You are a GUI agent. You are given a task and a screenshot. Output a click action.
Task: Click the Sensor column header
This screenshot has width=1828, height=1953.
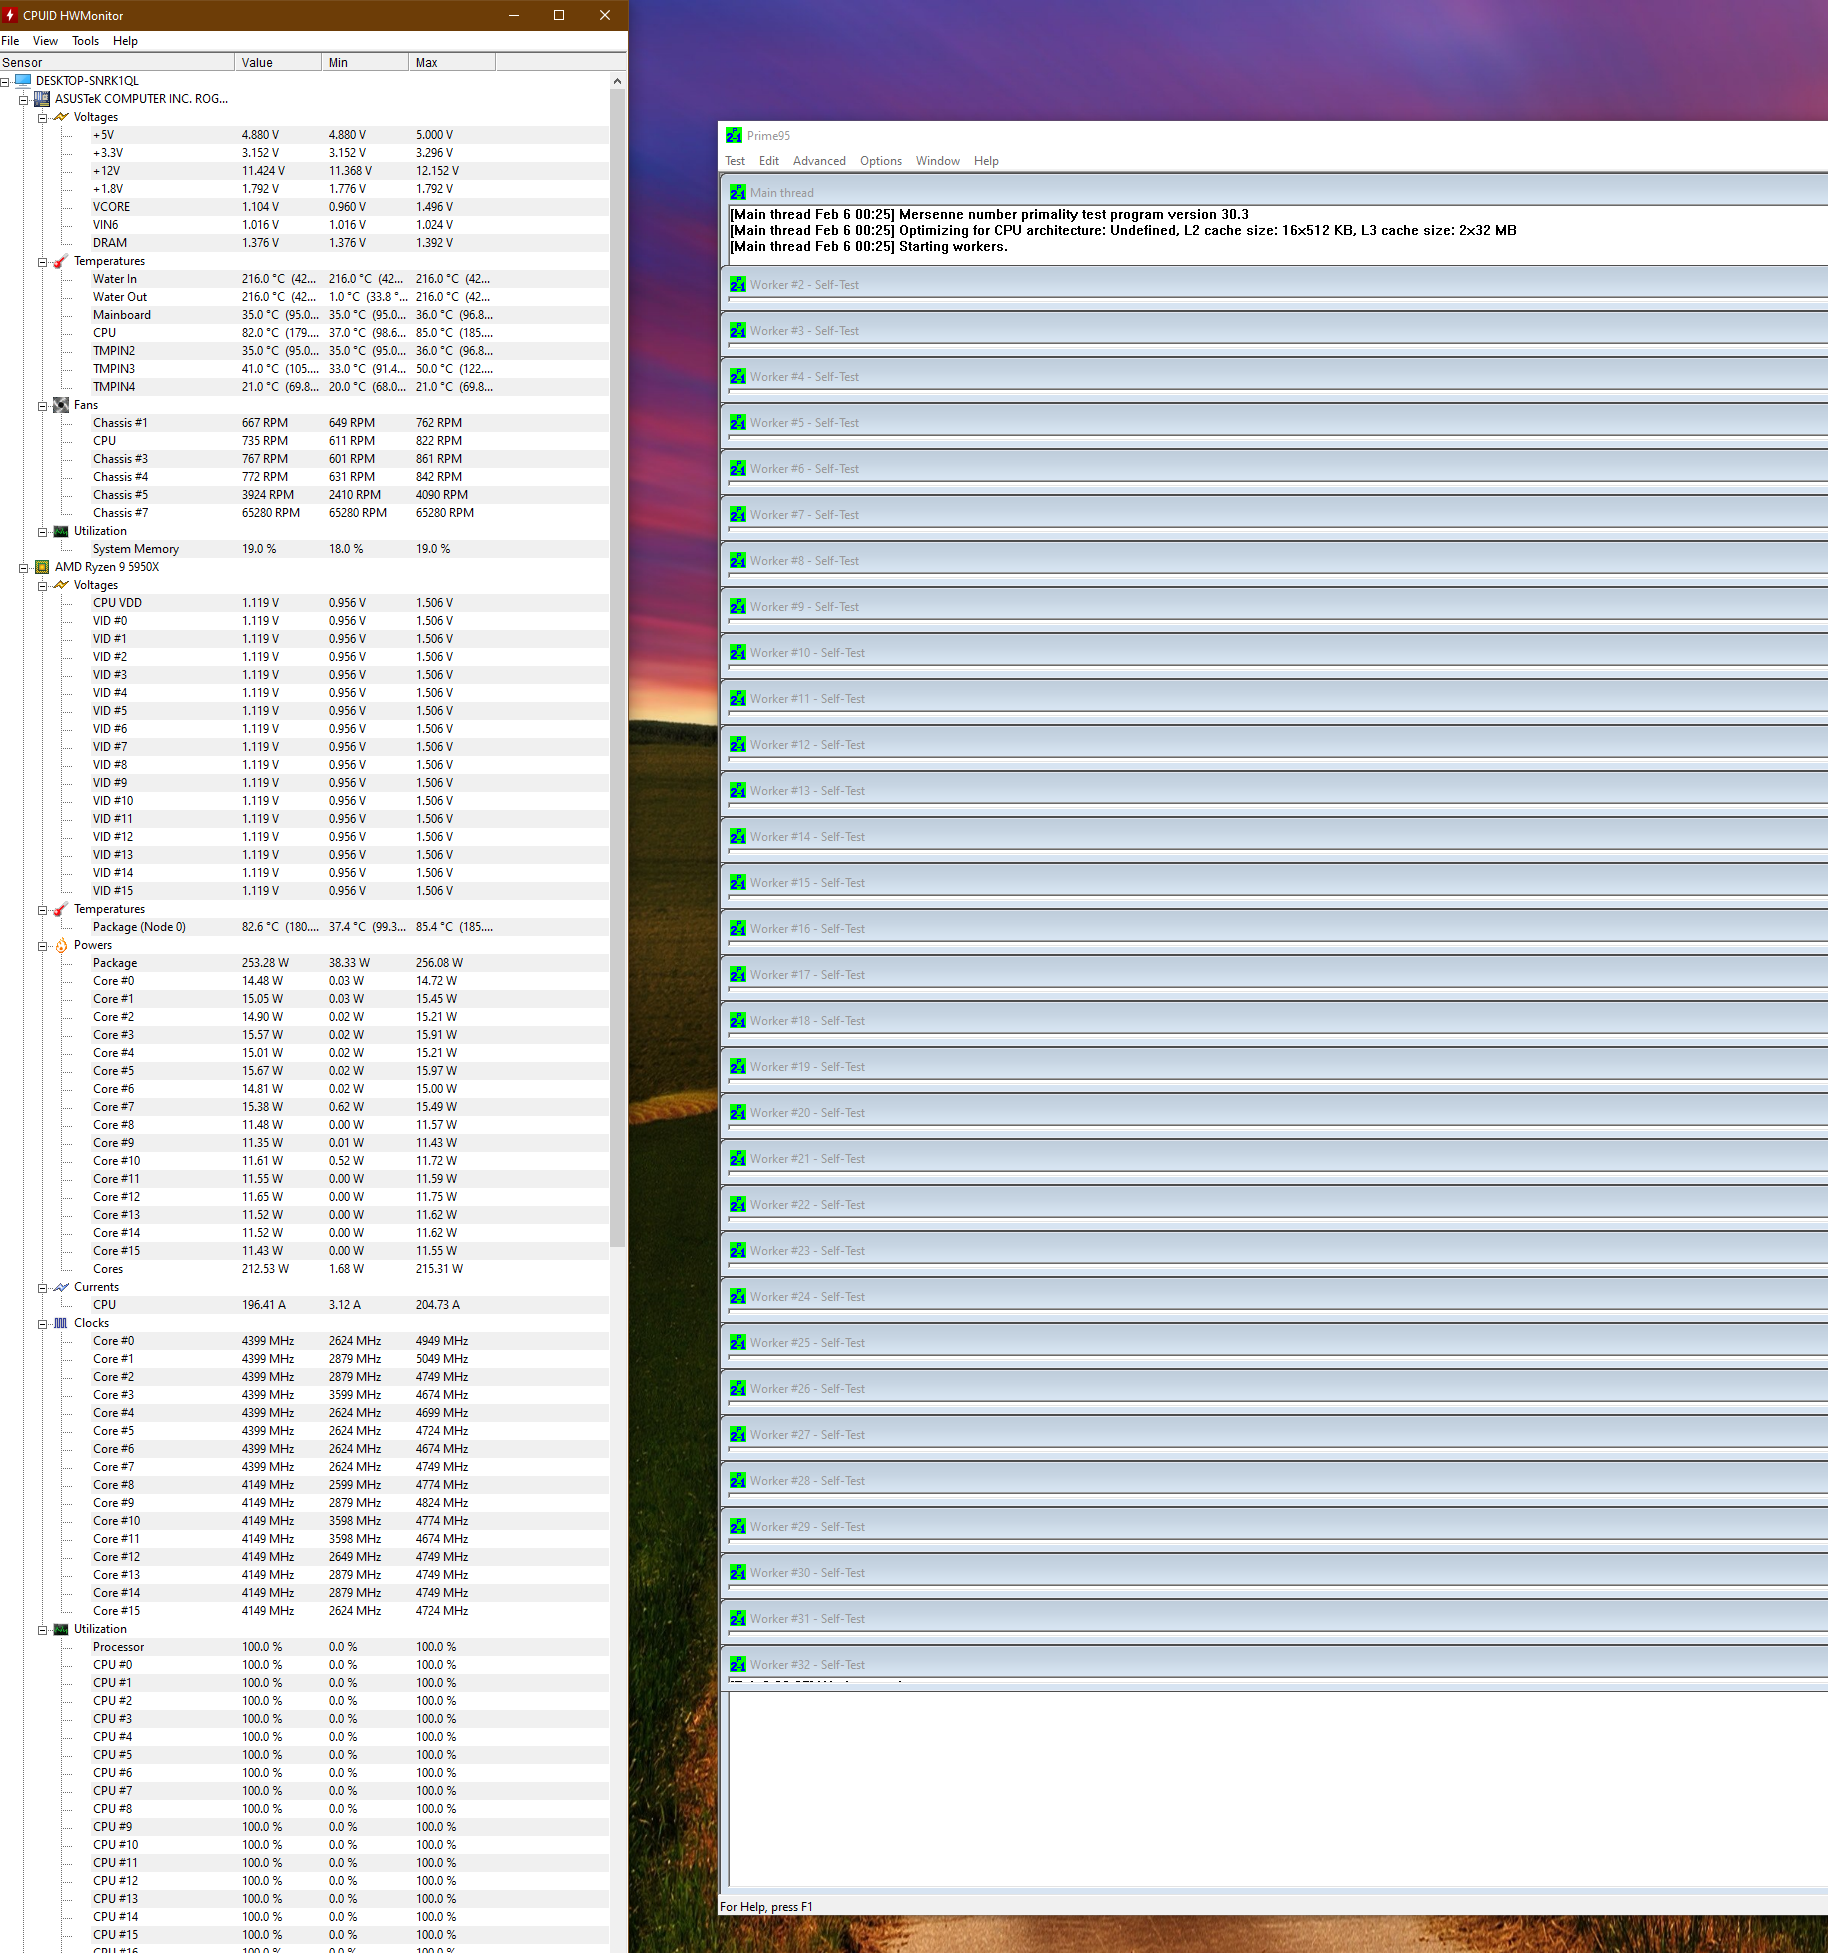point(117,62)
